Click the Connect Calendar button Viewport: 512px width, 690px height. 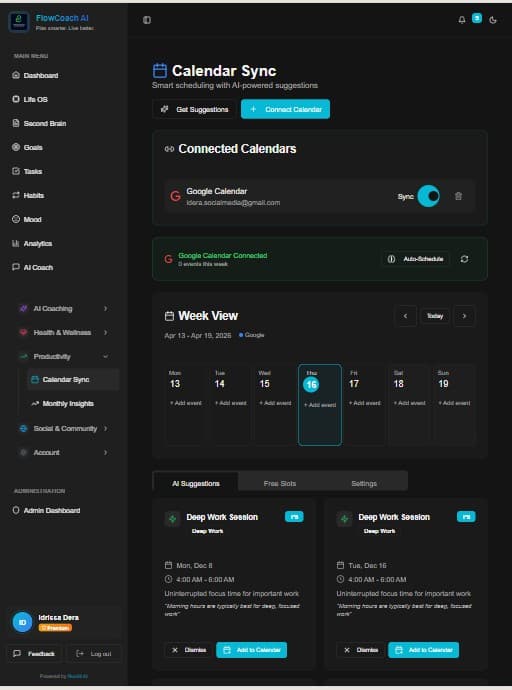tap(285, 109)
